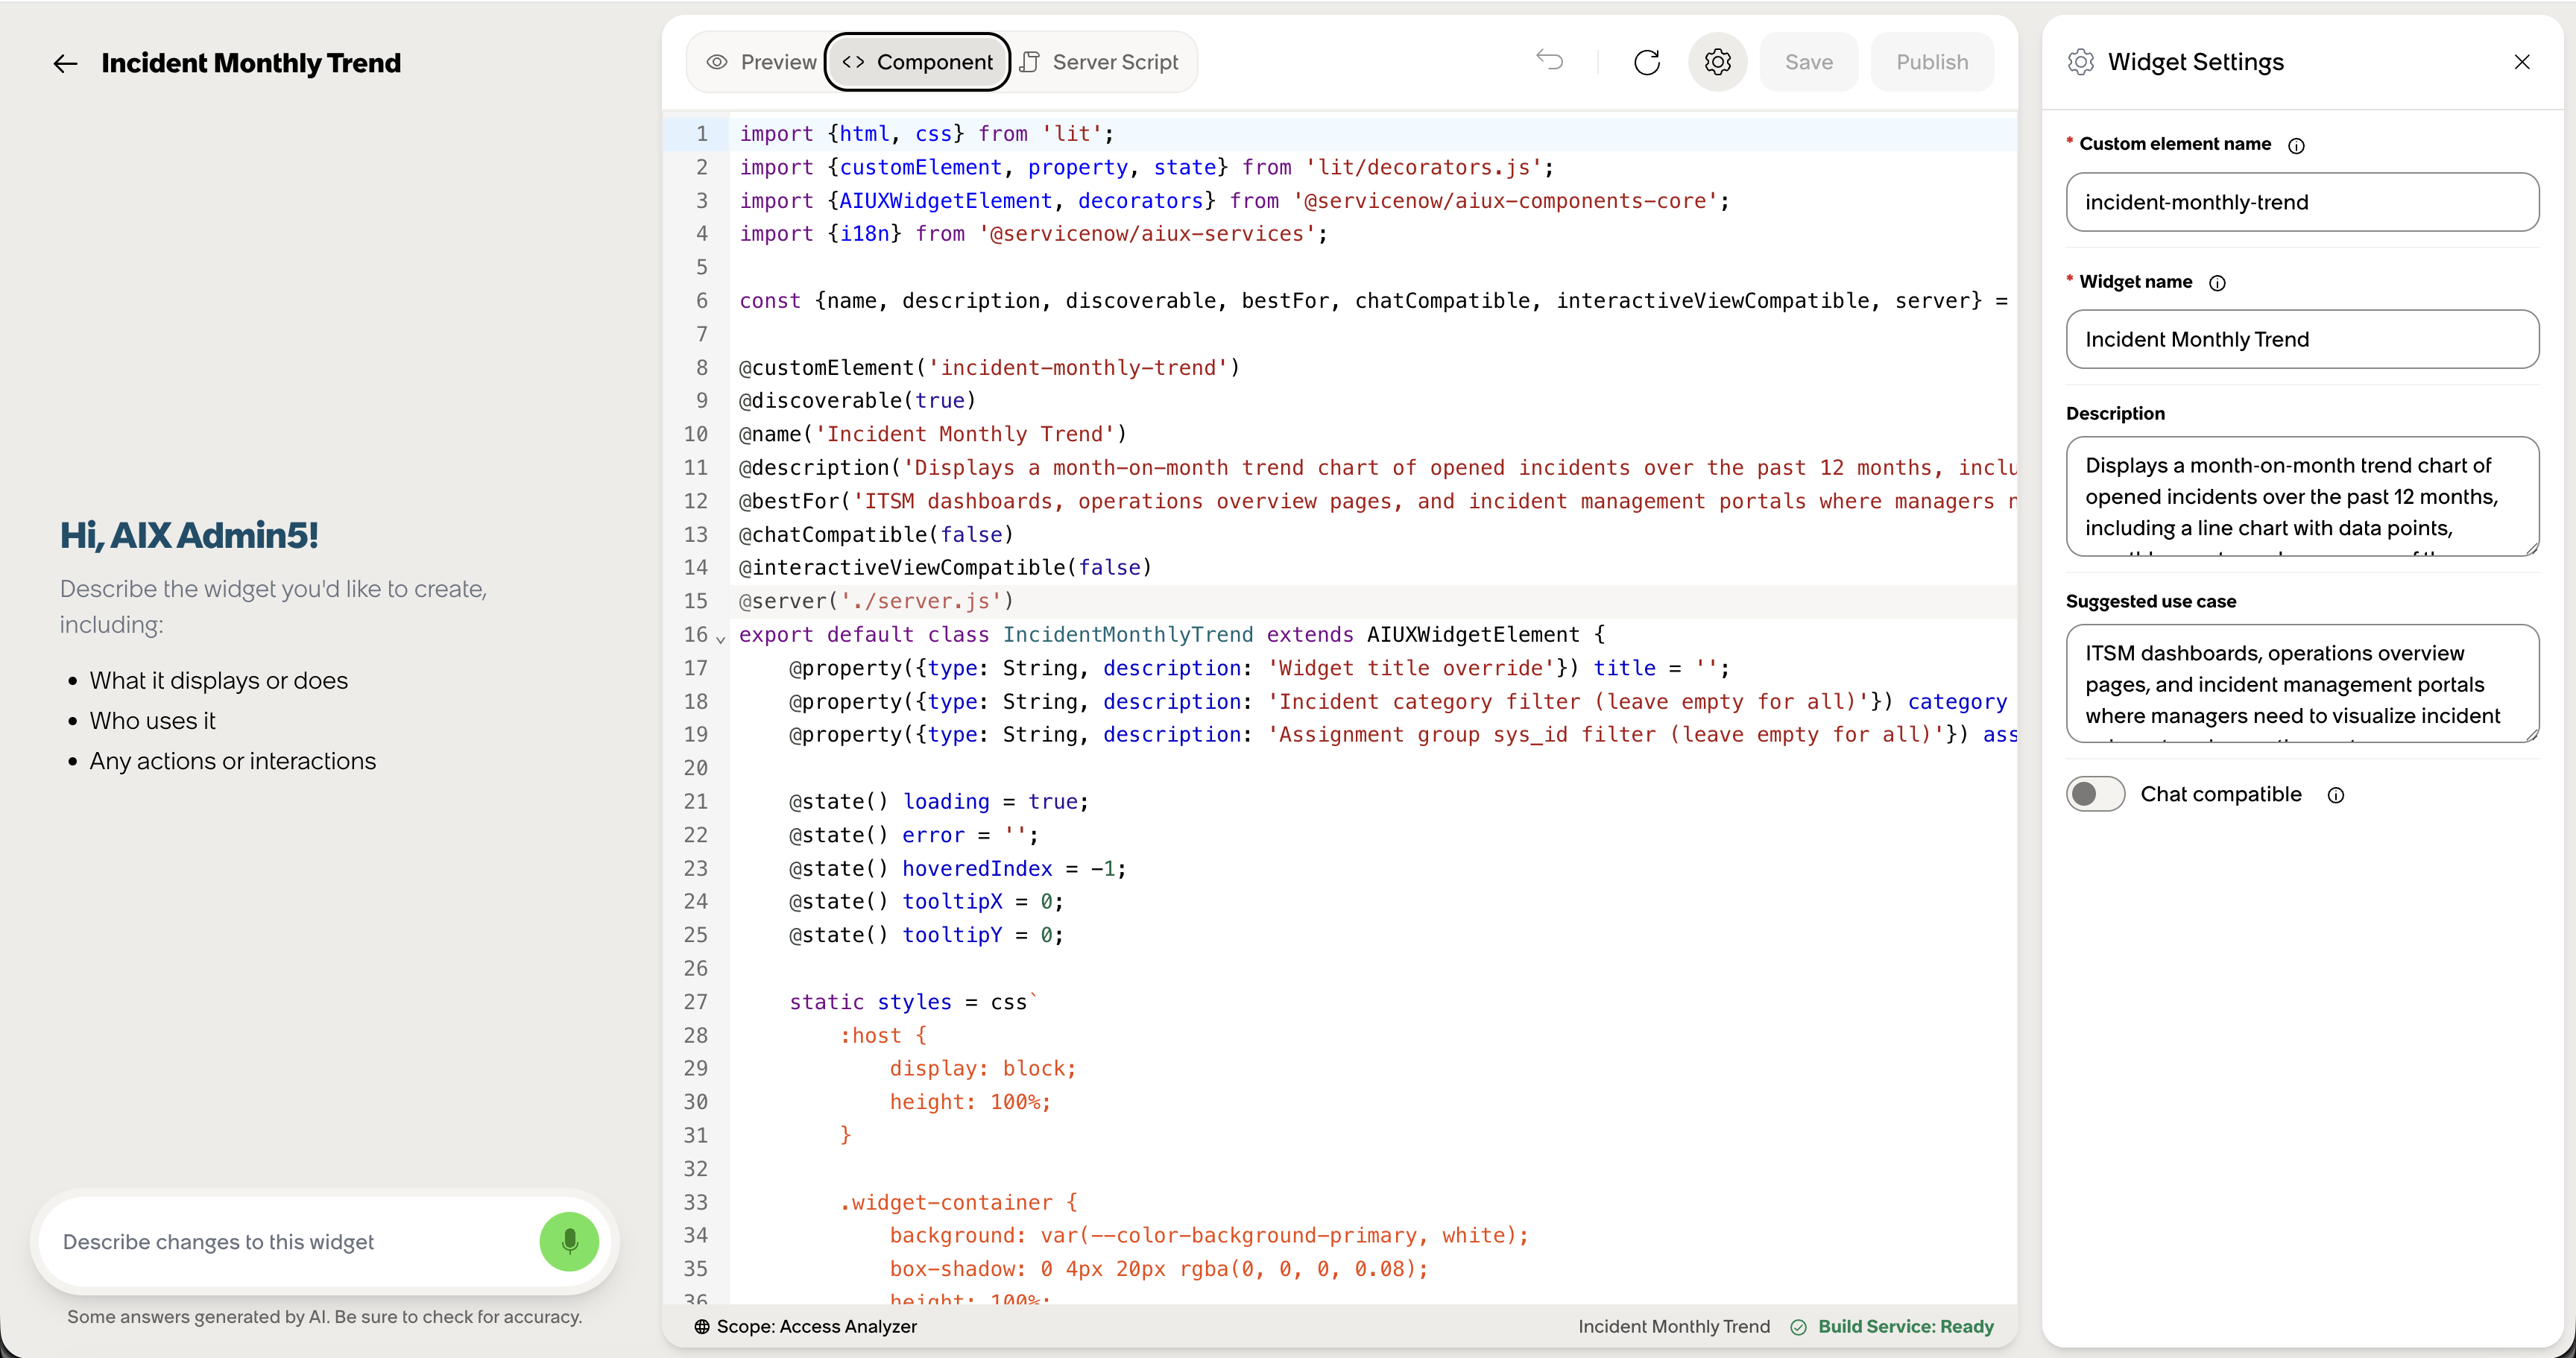Click the Widget name input field
The height and width of the screenshot is (1358, 2576).
2302,339
